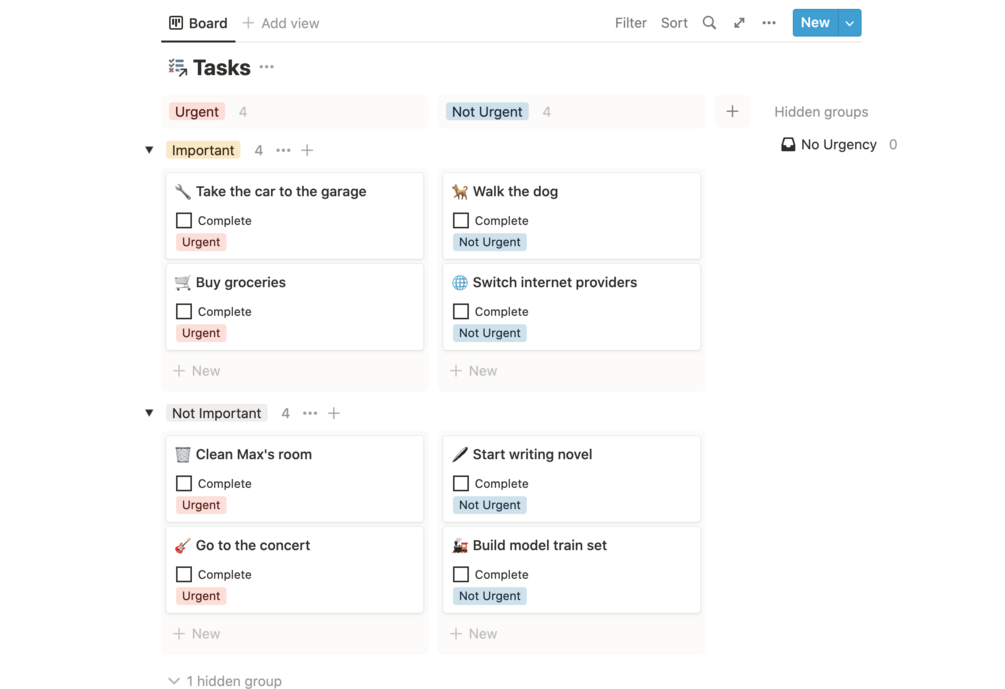
Task: Click the plus icon beside Important group
Action: pyautogui.click(x=307, y=150)
